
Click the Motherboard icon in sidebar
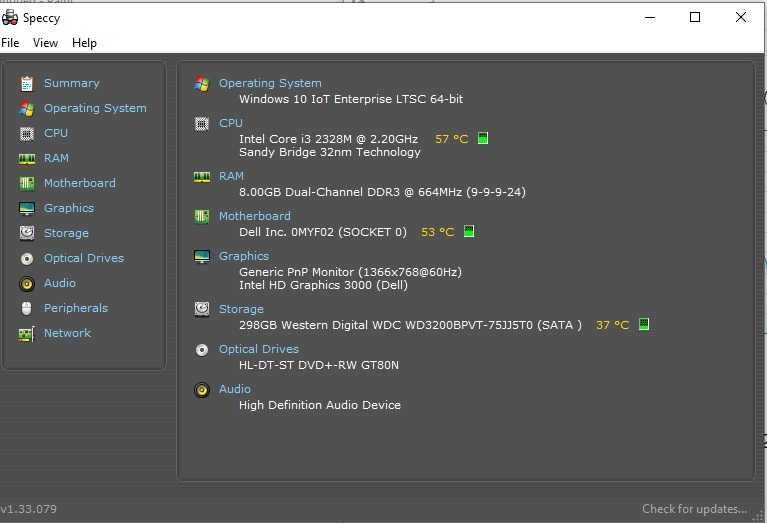click(x=27, y=183)
